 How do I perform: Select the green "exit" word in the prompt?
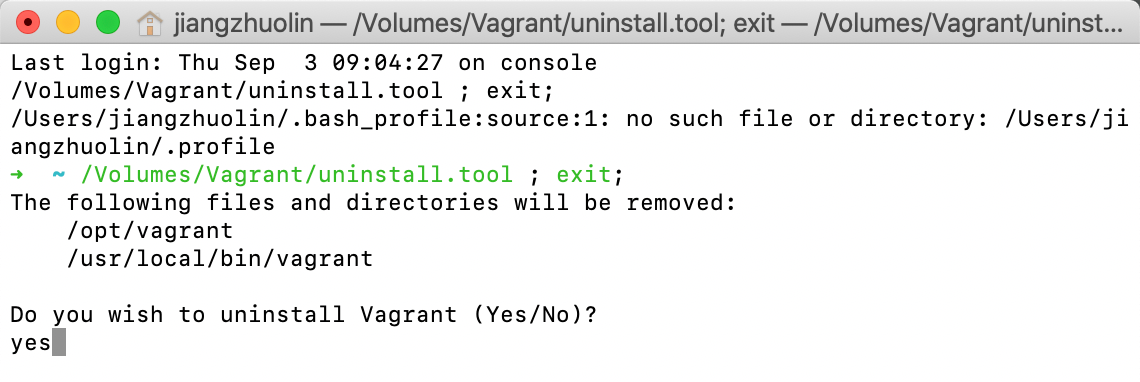point(584,175)
